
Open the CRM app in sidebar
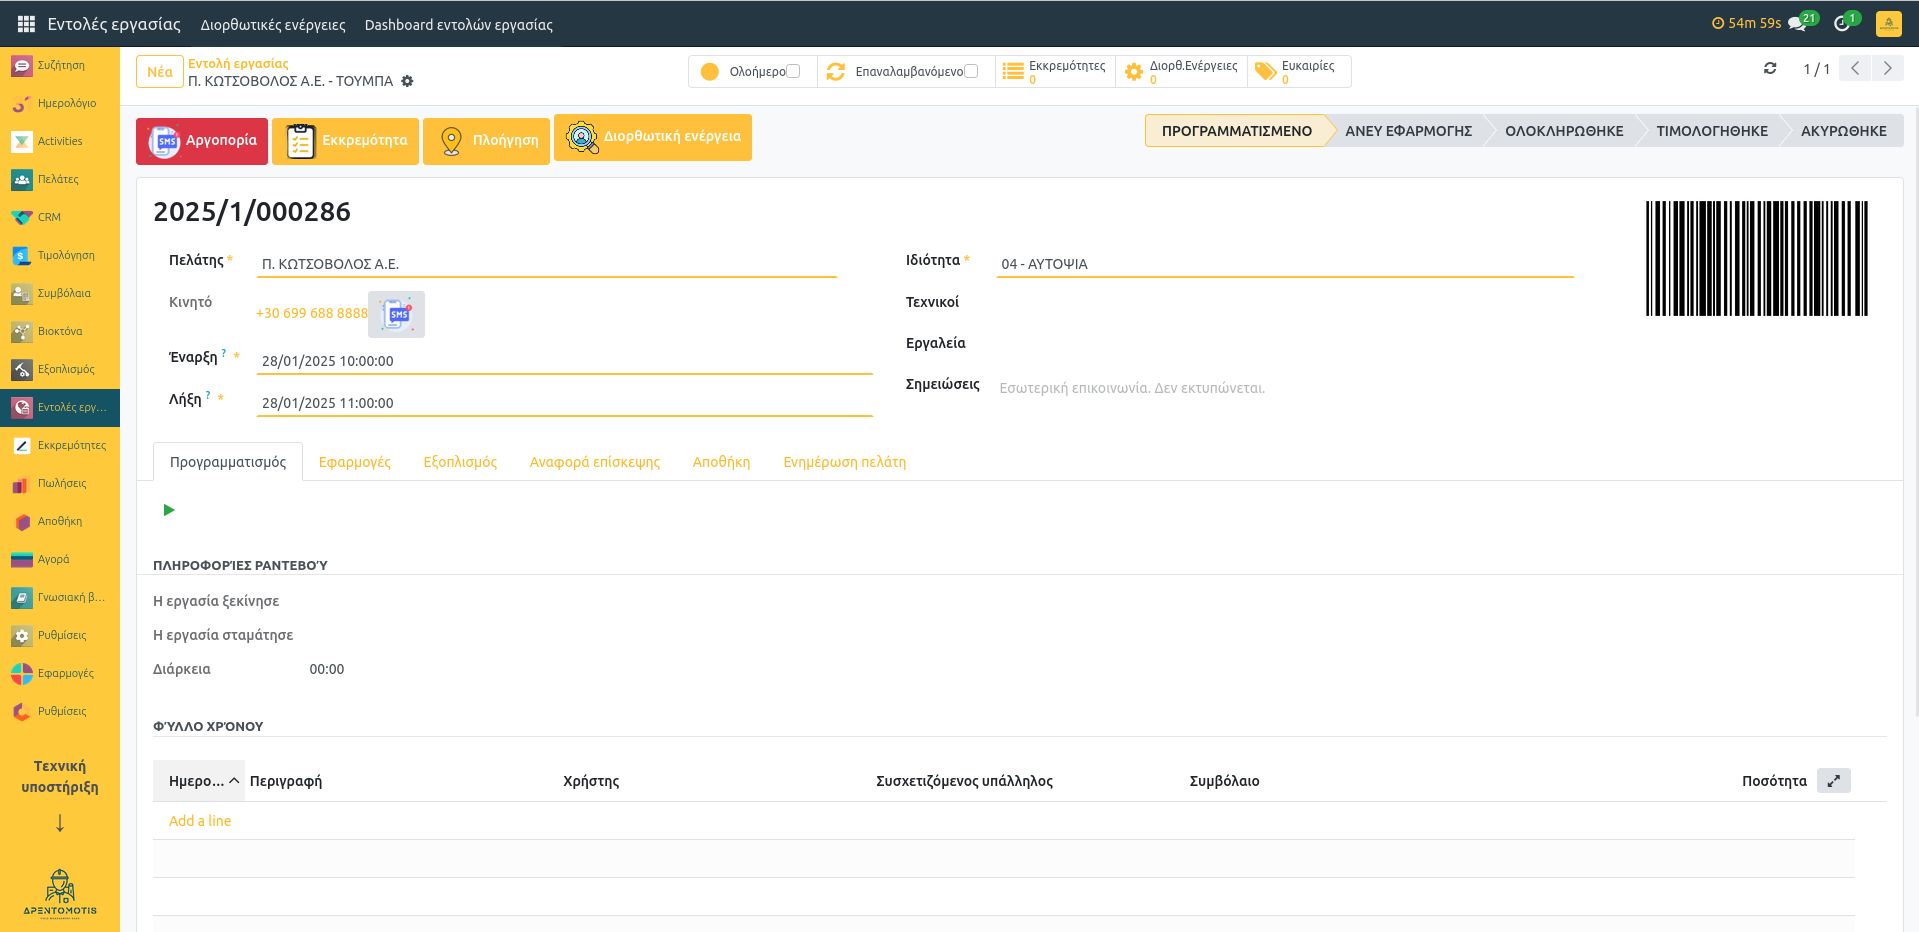49,217
